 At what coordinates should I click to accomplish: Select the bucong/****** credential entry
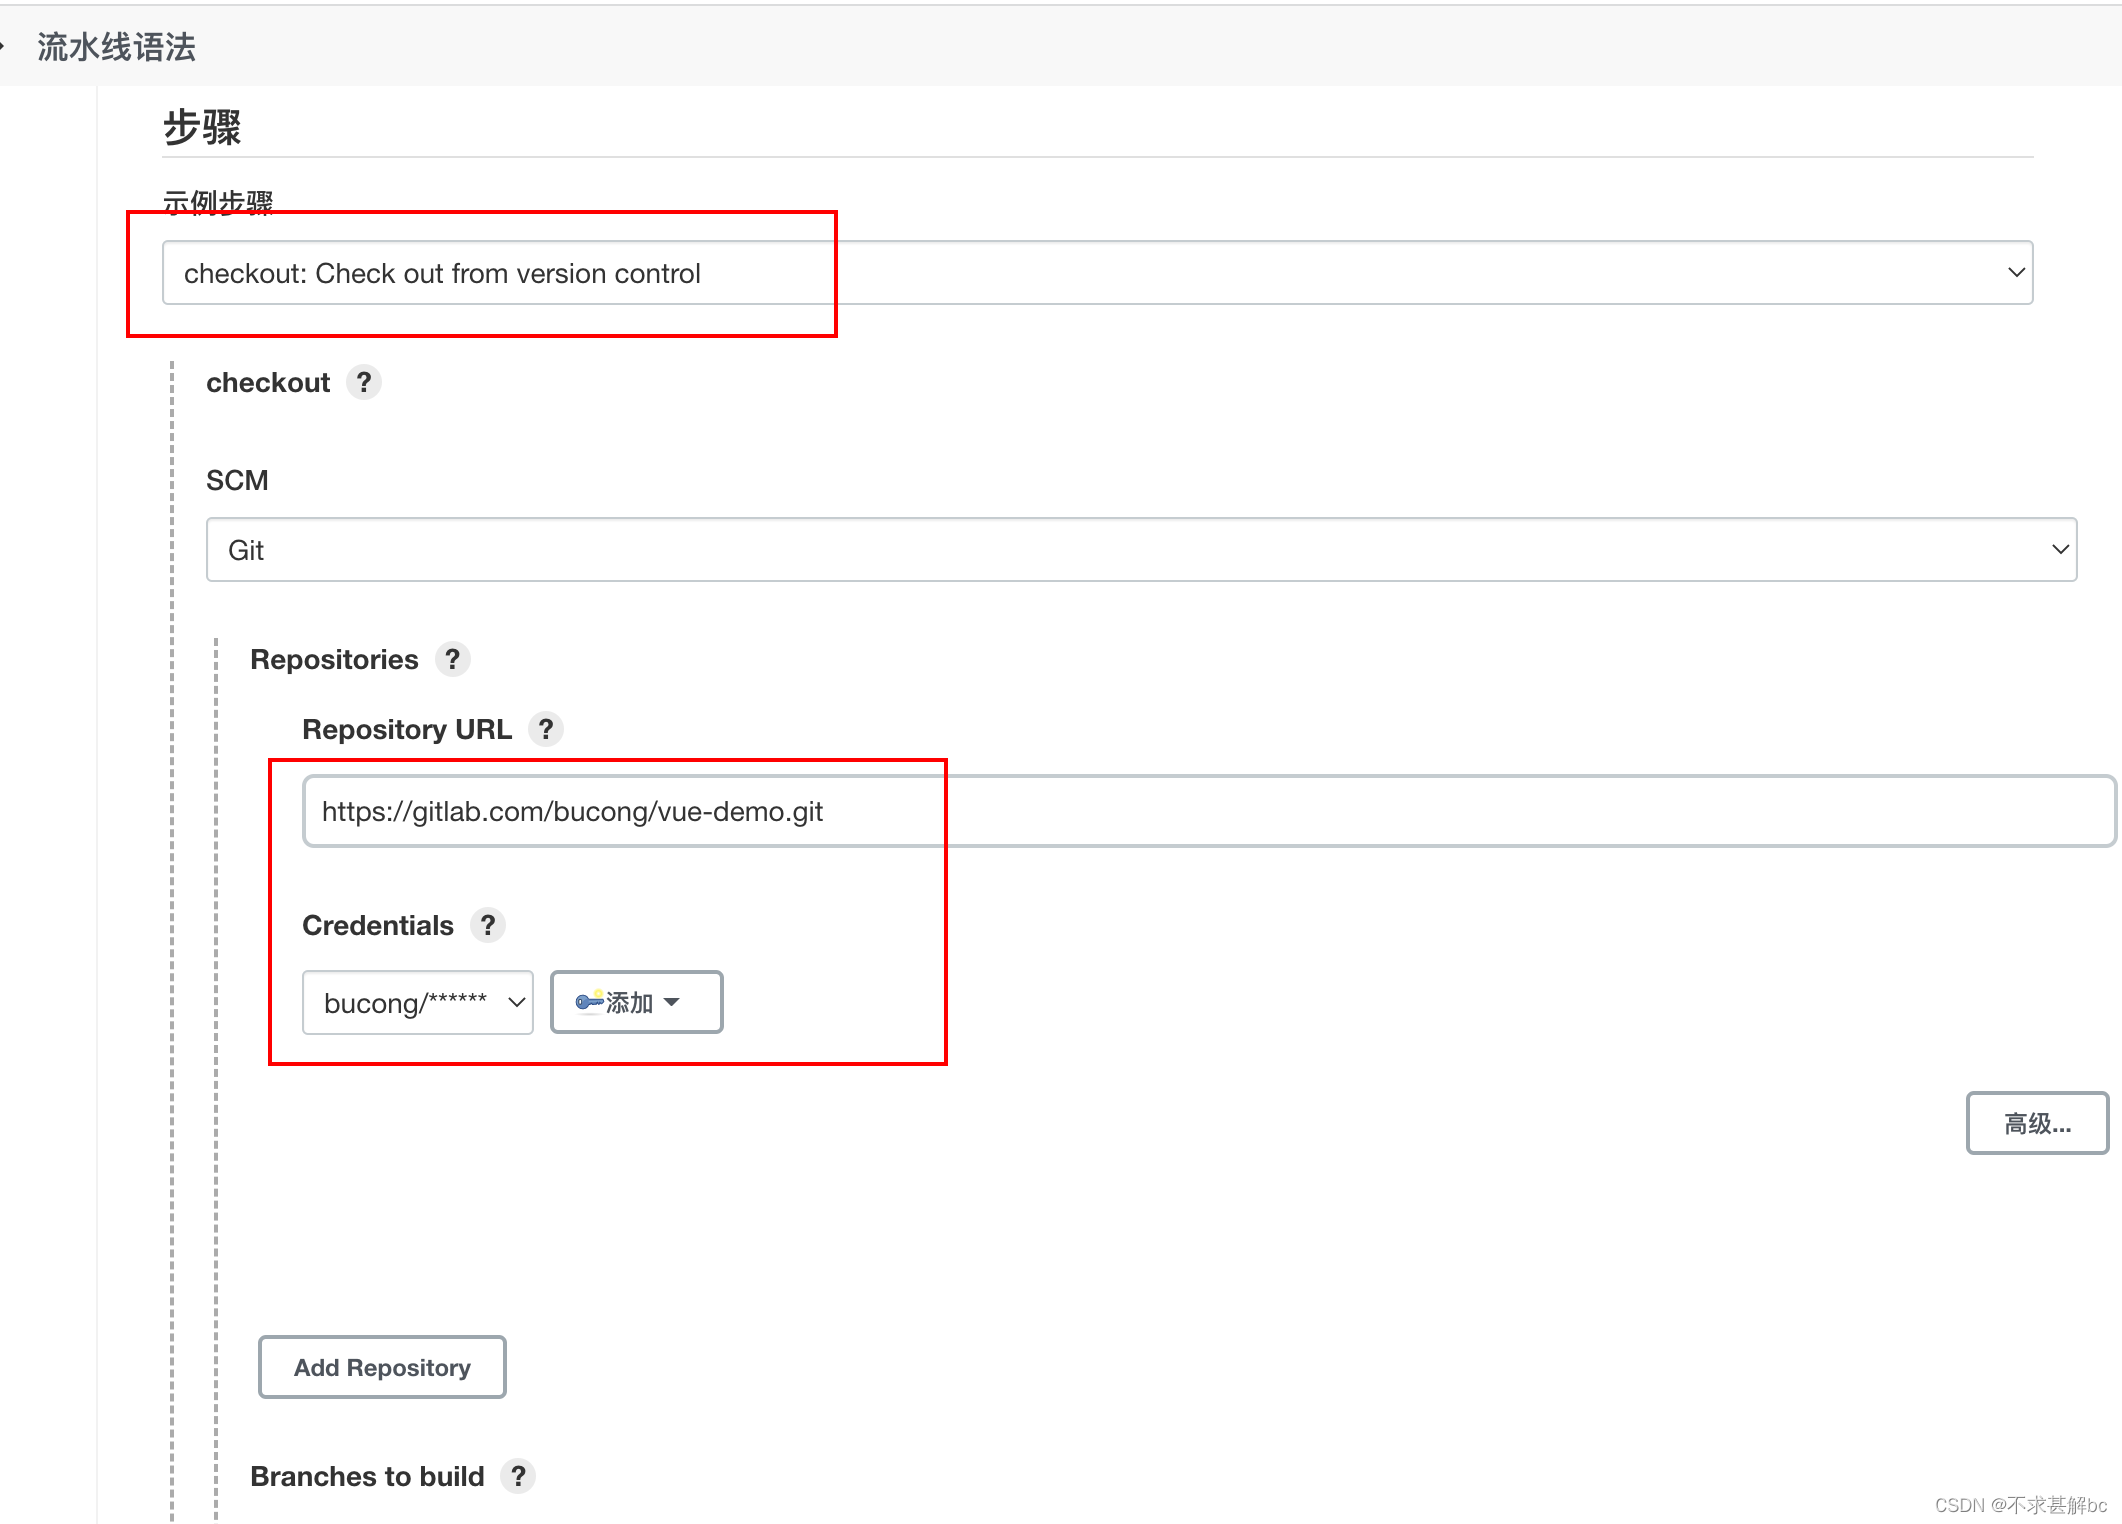click(x=404, y=1002)
